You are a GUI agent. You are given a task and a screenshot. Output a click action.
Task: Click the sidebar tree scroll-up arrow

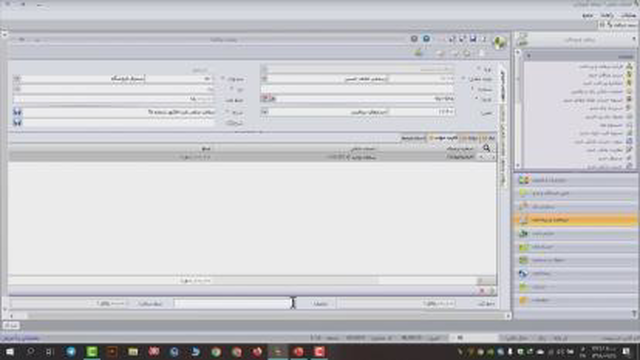click(518, 52)
